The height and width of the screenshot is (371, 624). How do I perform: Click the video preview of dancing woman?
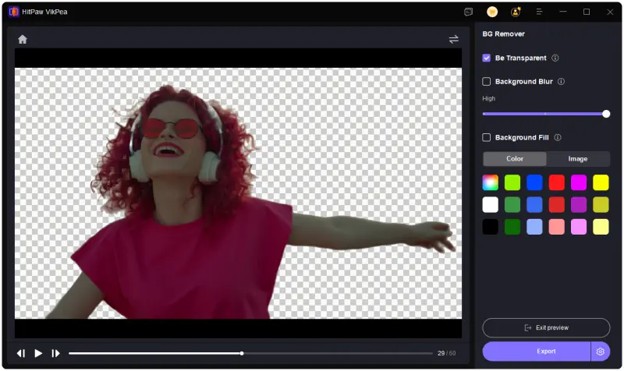pyautogui.click(x=238, y=193)
